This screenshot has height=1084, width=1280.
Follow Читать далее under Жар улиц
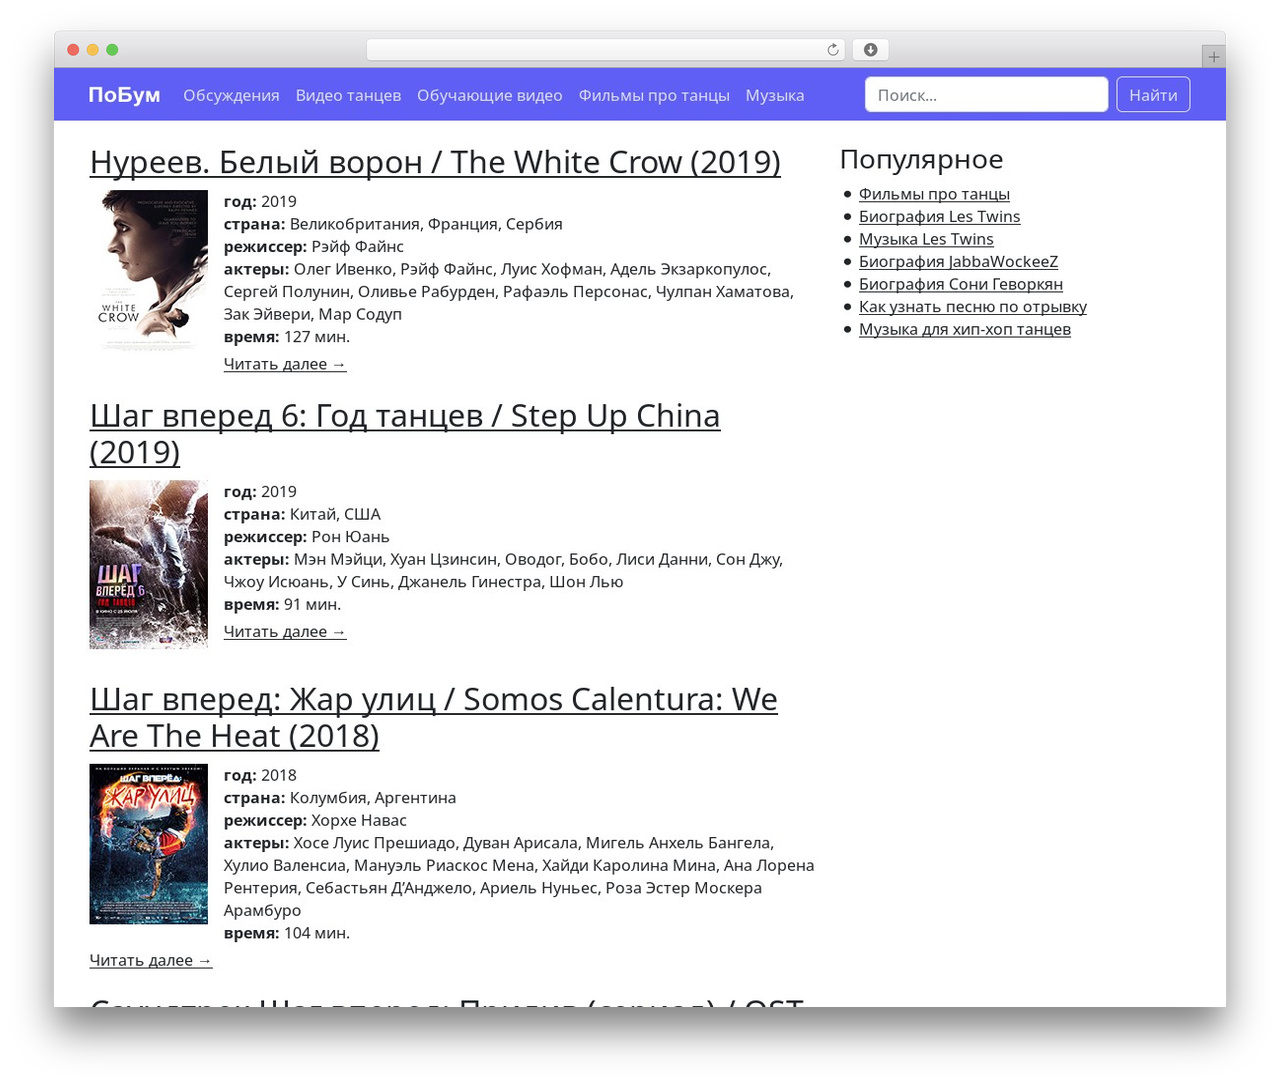pos(151,960)
